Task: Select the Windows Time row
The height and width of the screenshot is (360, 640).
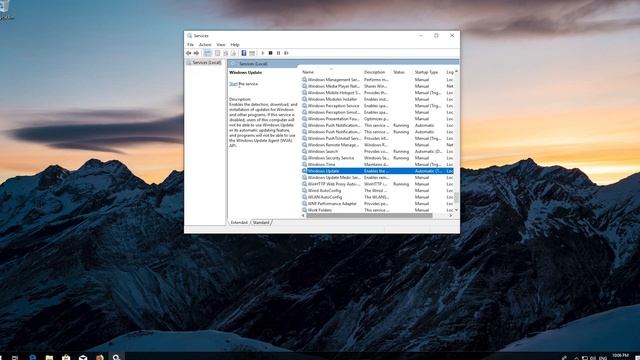Action: [378, 164]
